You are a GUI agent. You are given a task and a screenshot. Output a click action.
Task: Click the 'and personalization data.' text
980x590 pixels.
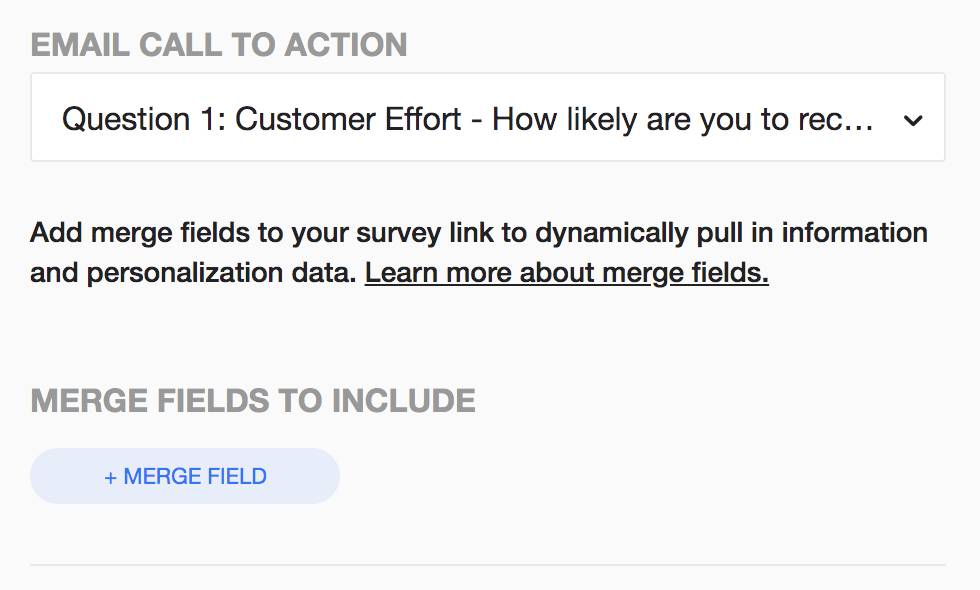click(193, 273)
